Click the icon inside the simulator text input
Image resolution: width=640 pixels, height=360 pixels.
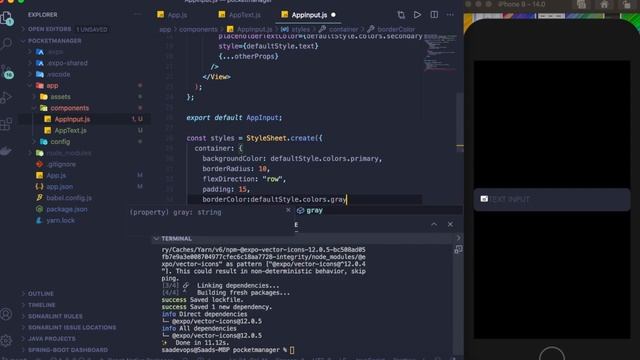point(484,199)
